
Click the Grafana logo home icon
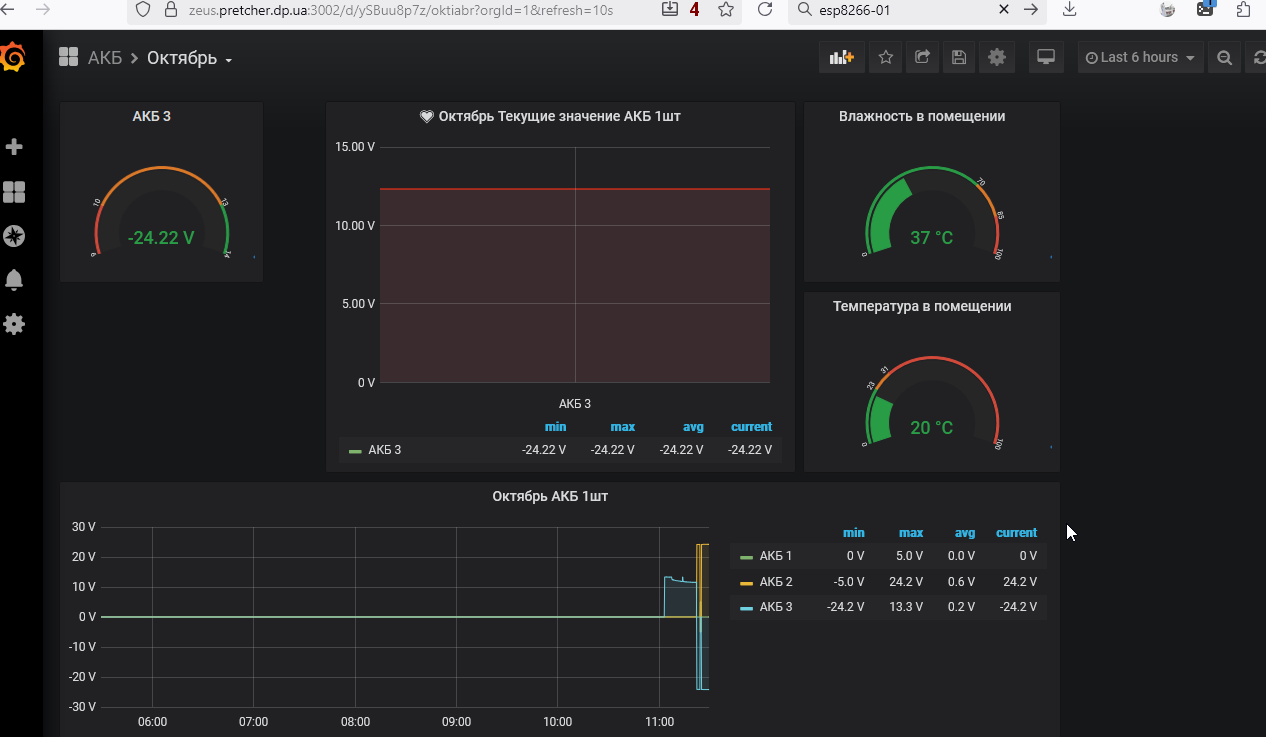point(14,58)
